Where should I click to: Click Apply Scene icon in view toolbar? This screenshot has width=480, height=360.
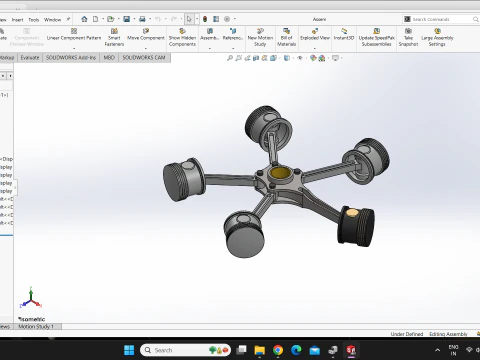point(322,58)
